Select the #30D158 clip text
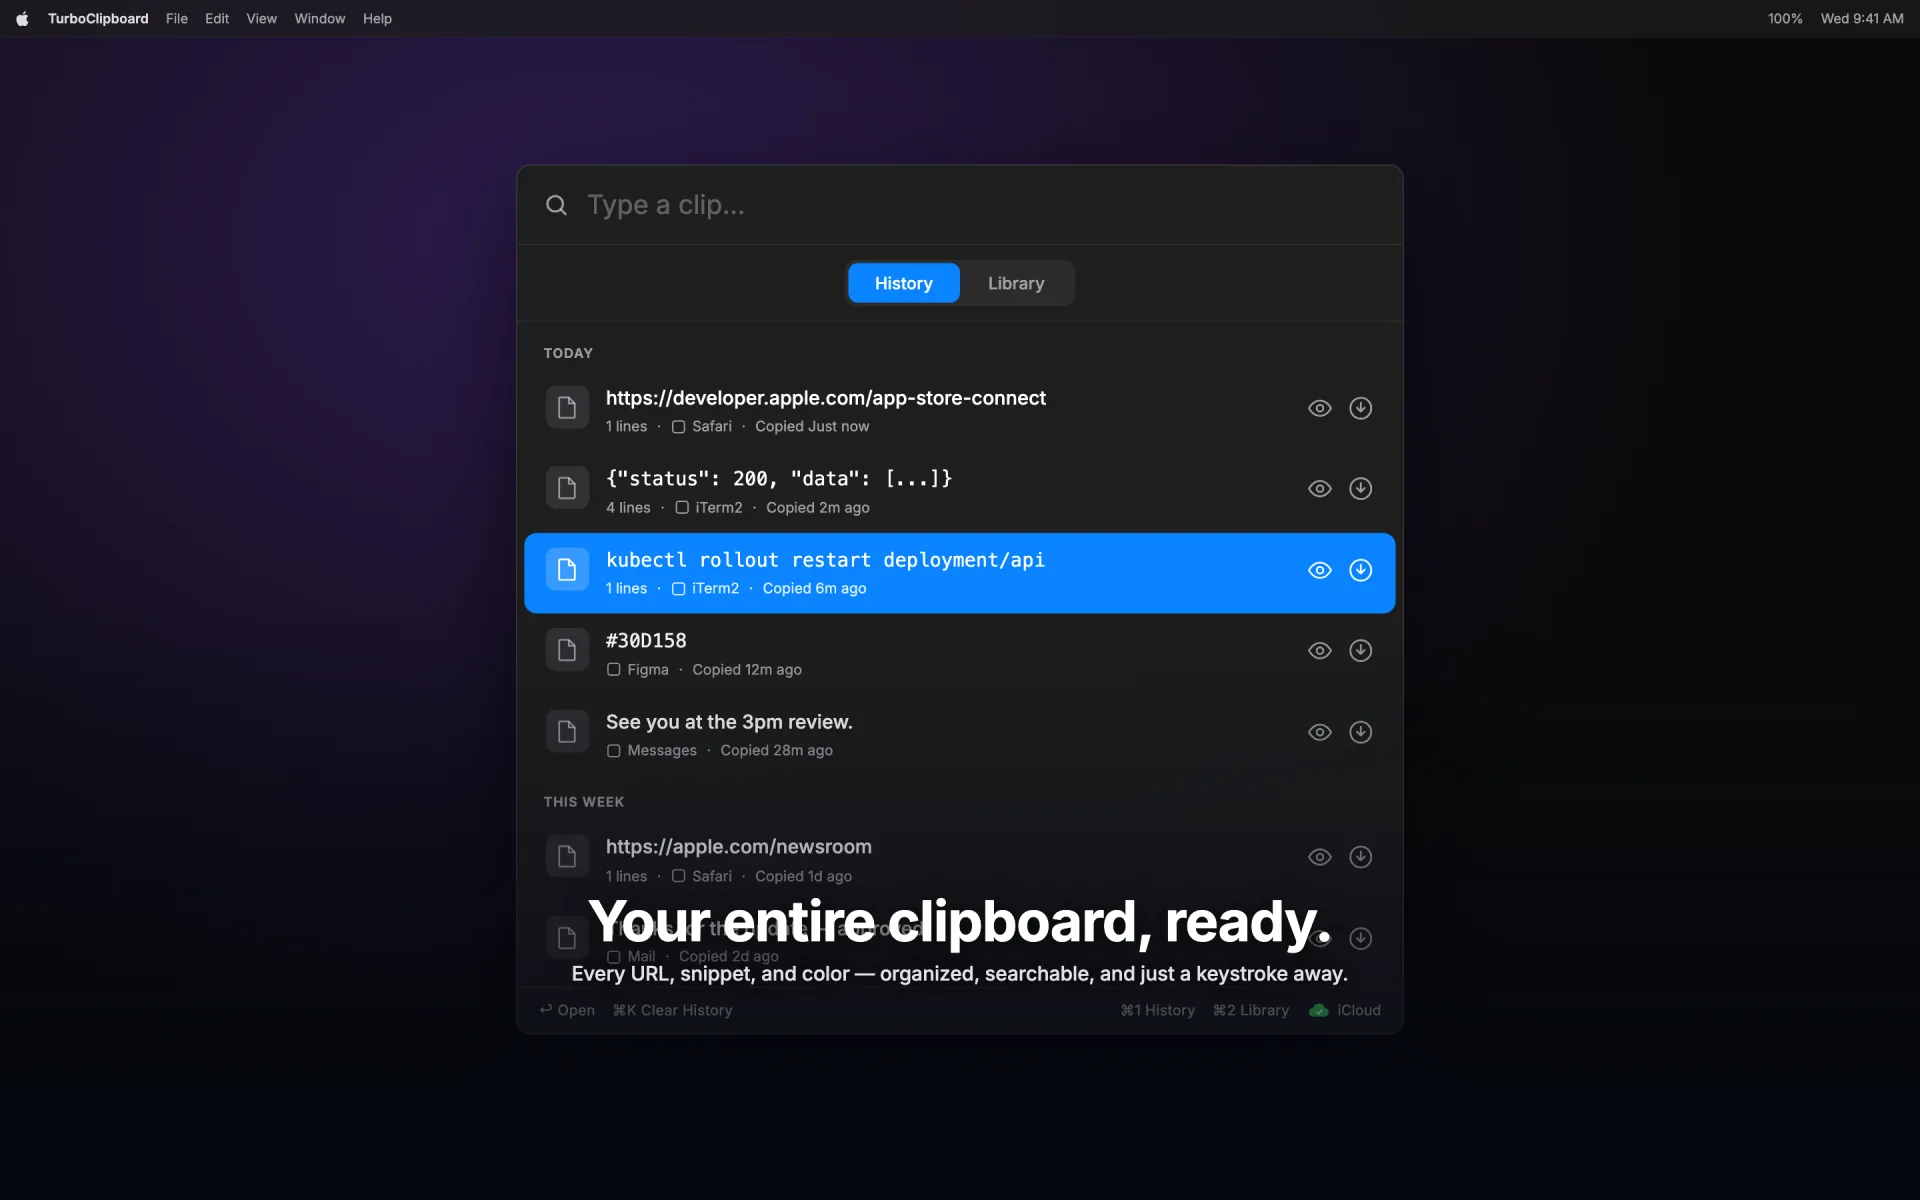The image size is (1920, 1200). tap(646, 641)
